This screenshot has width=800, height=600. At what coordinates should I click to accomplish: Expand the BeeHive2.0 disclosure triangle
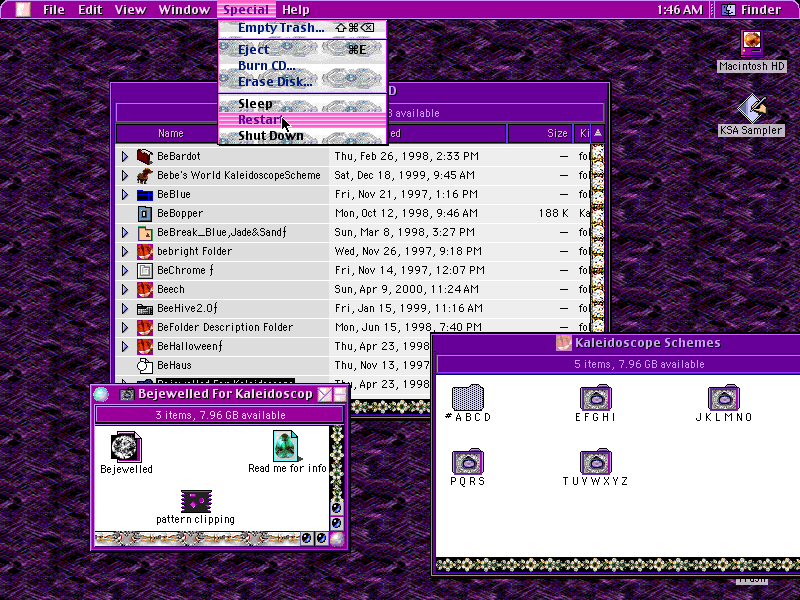point(124,308)
